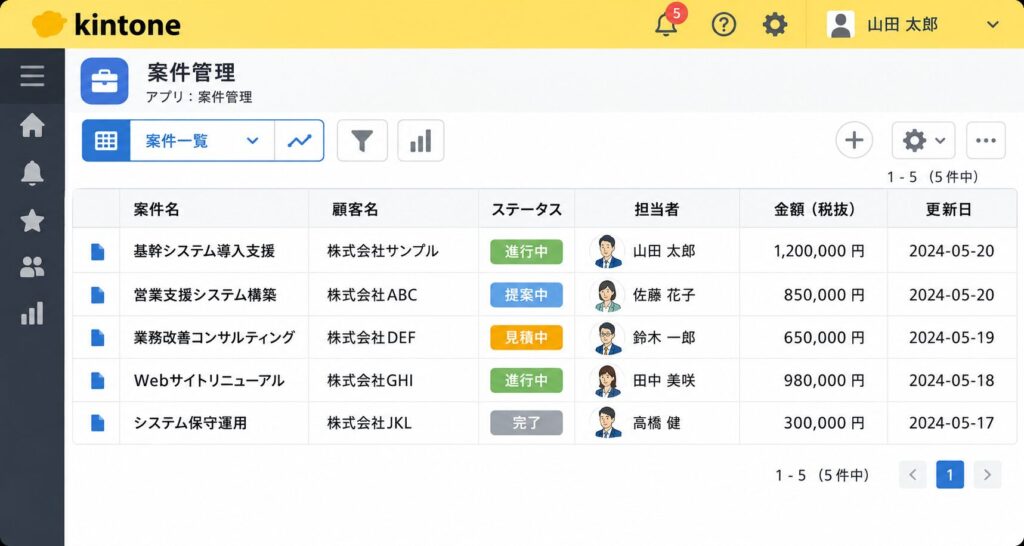Open the notifications bell in the header

point(666,25)
